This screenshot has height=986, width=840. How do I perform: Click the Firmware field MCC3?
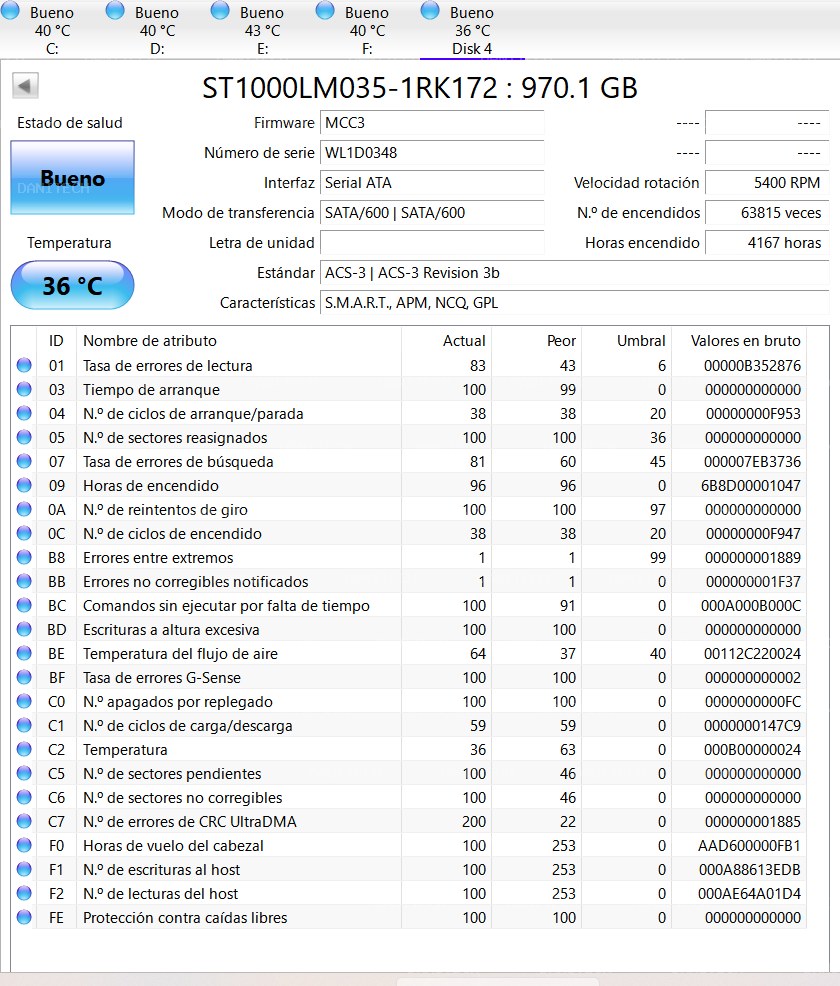(432, 123)
